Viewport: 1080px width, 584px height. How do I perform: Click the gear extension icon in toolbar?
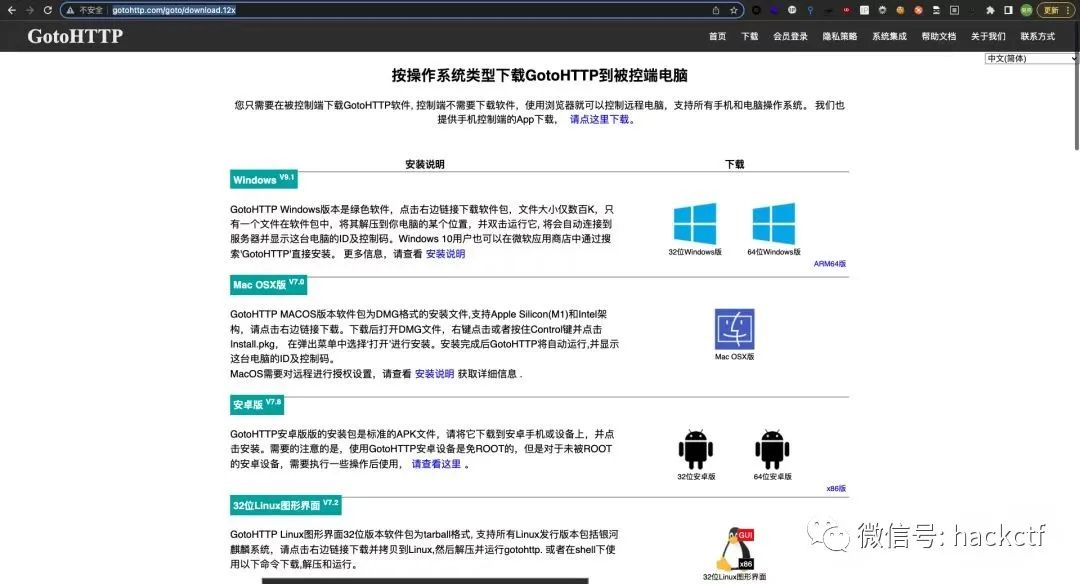882,10
